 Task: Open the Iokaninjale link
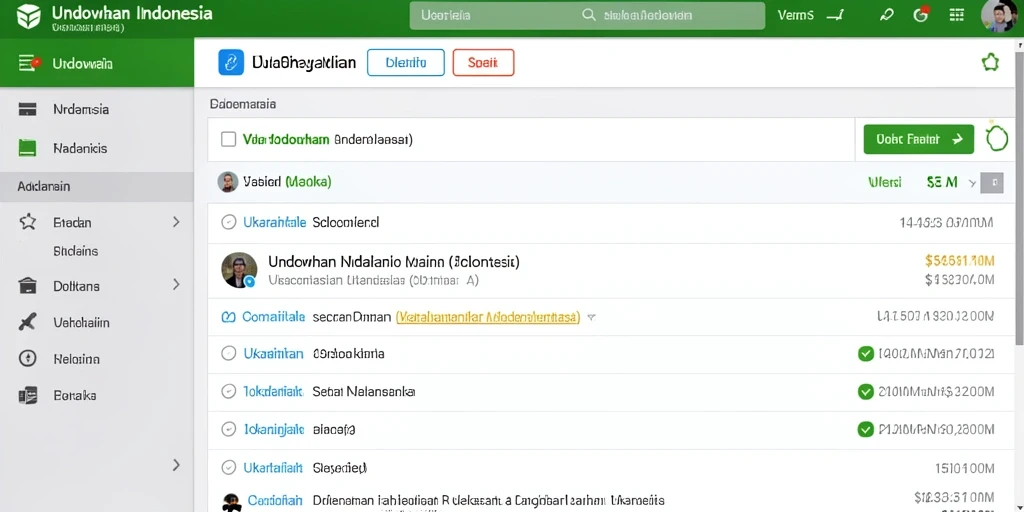click(274, 429)
